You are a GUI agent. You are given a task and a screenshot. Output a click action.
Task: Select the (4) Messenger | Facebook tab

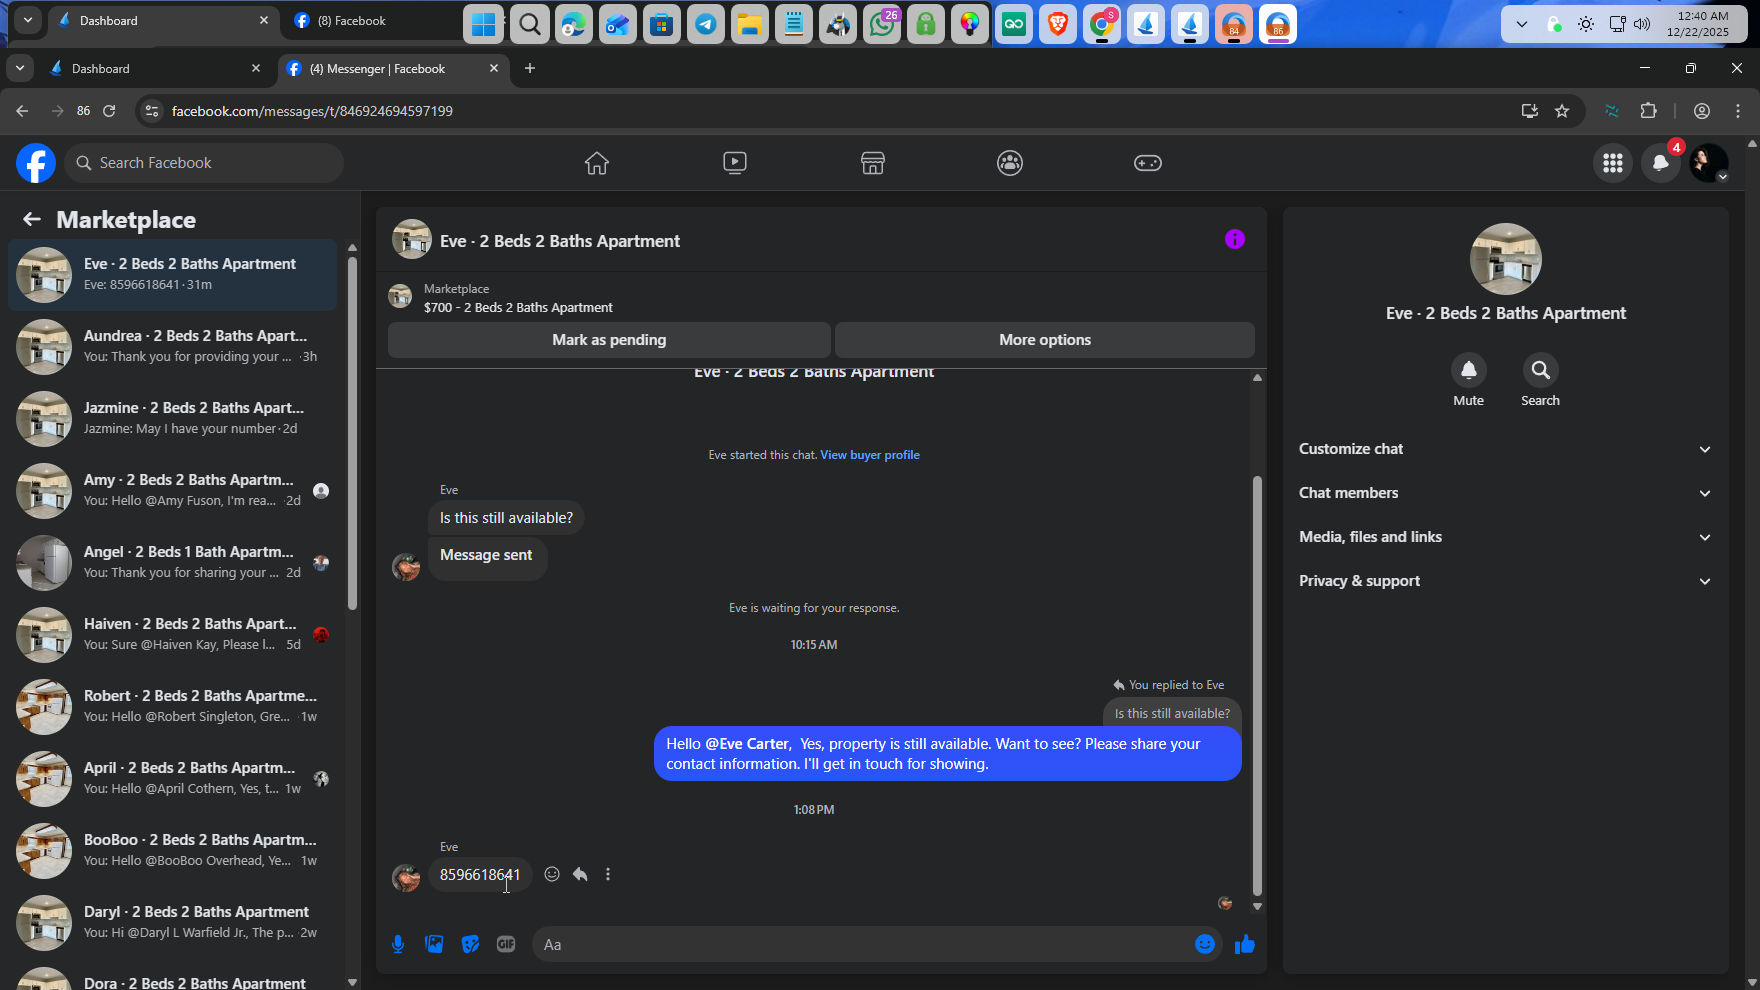point(393,68)
